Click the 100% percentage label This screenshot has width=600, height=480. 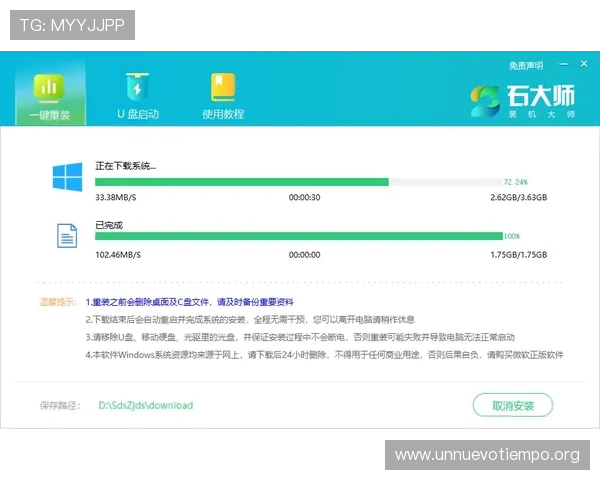512,236
